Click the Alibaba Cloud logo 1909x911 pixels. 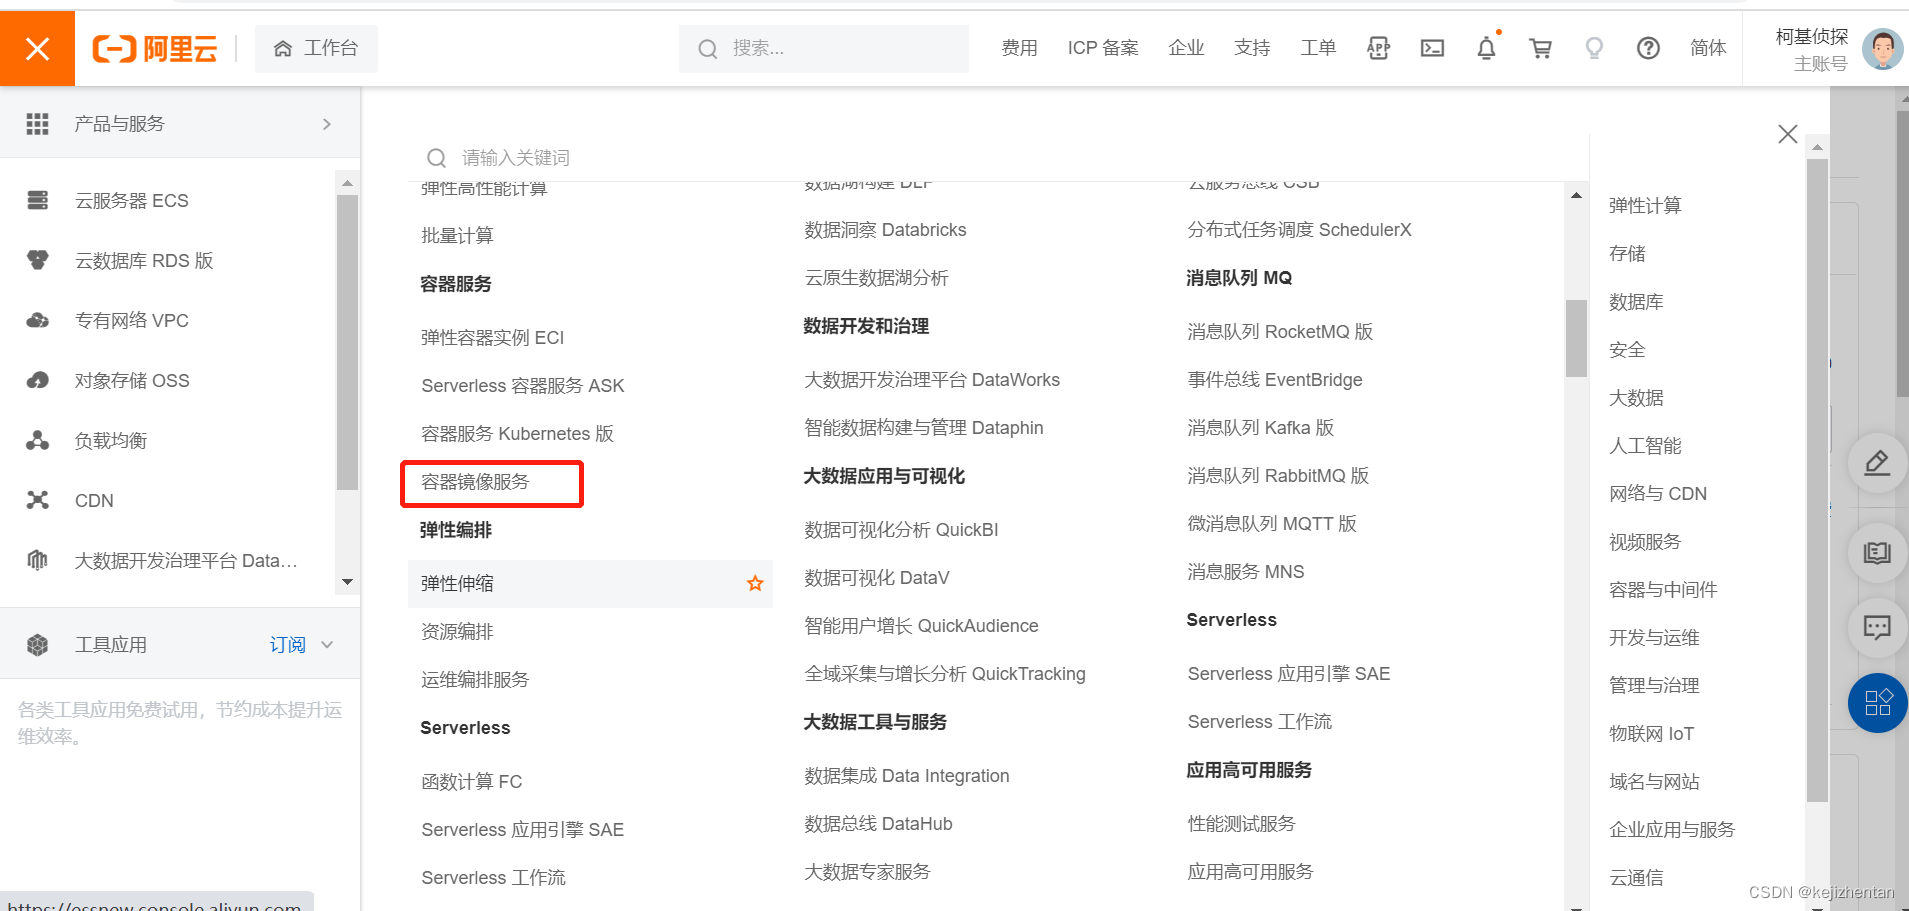(x=155, y=48)
